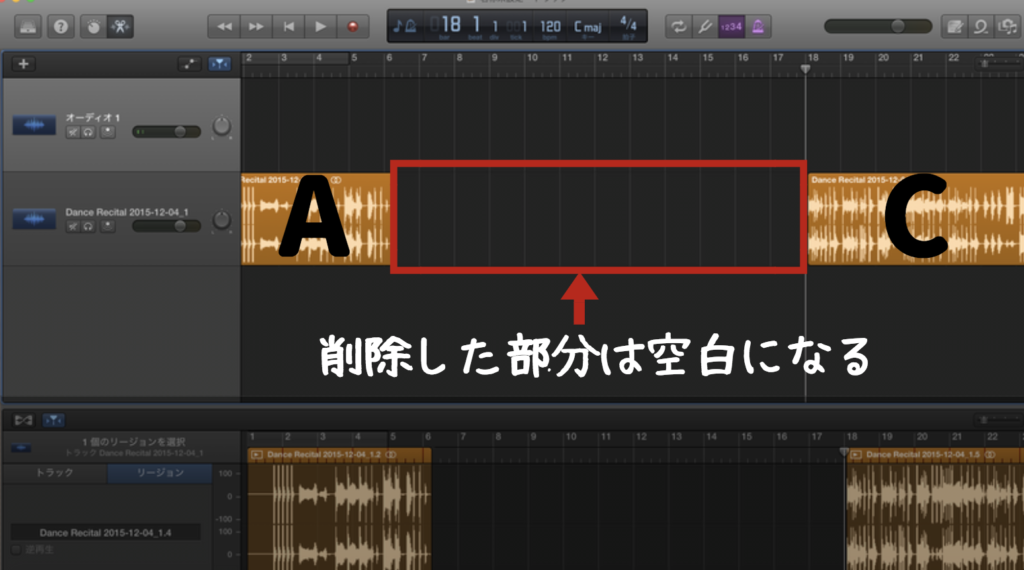Open the Loop Browser
Screen dimensions: 1024x570
(x=981, y=27)
